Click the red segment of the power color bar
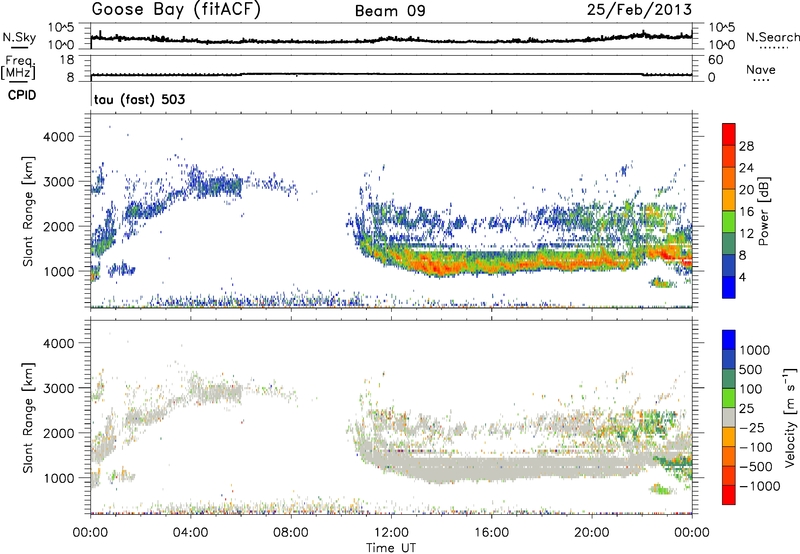 coord(729,134)
